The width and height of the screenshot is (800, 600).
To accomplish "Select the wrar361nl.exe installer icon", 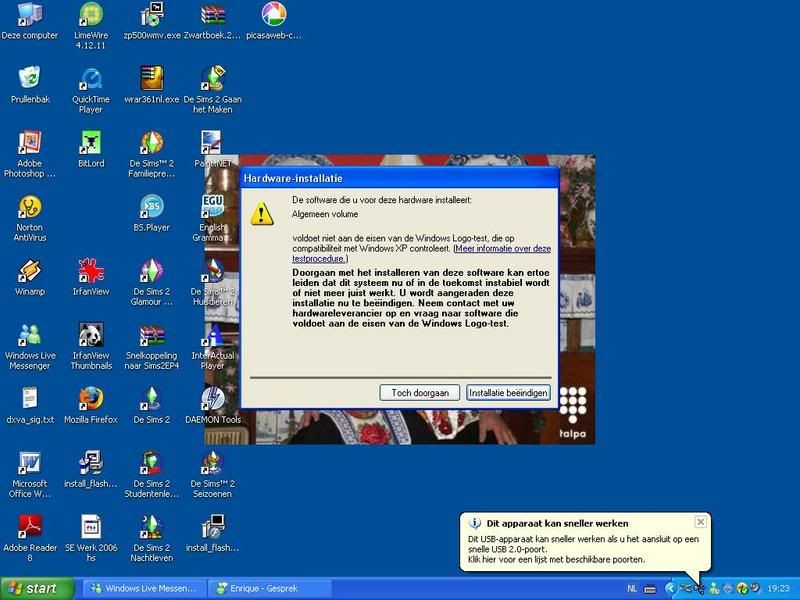I will coord(152,85).
